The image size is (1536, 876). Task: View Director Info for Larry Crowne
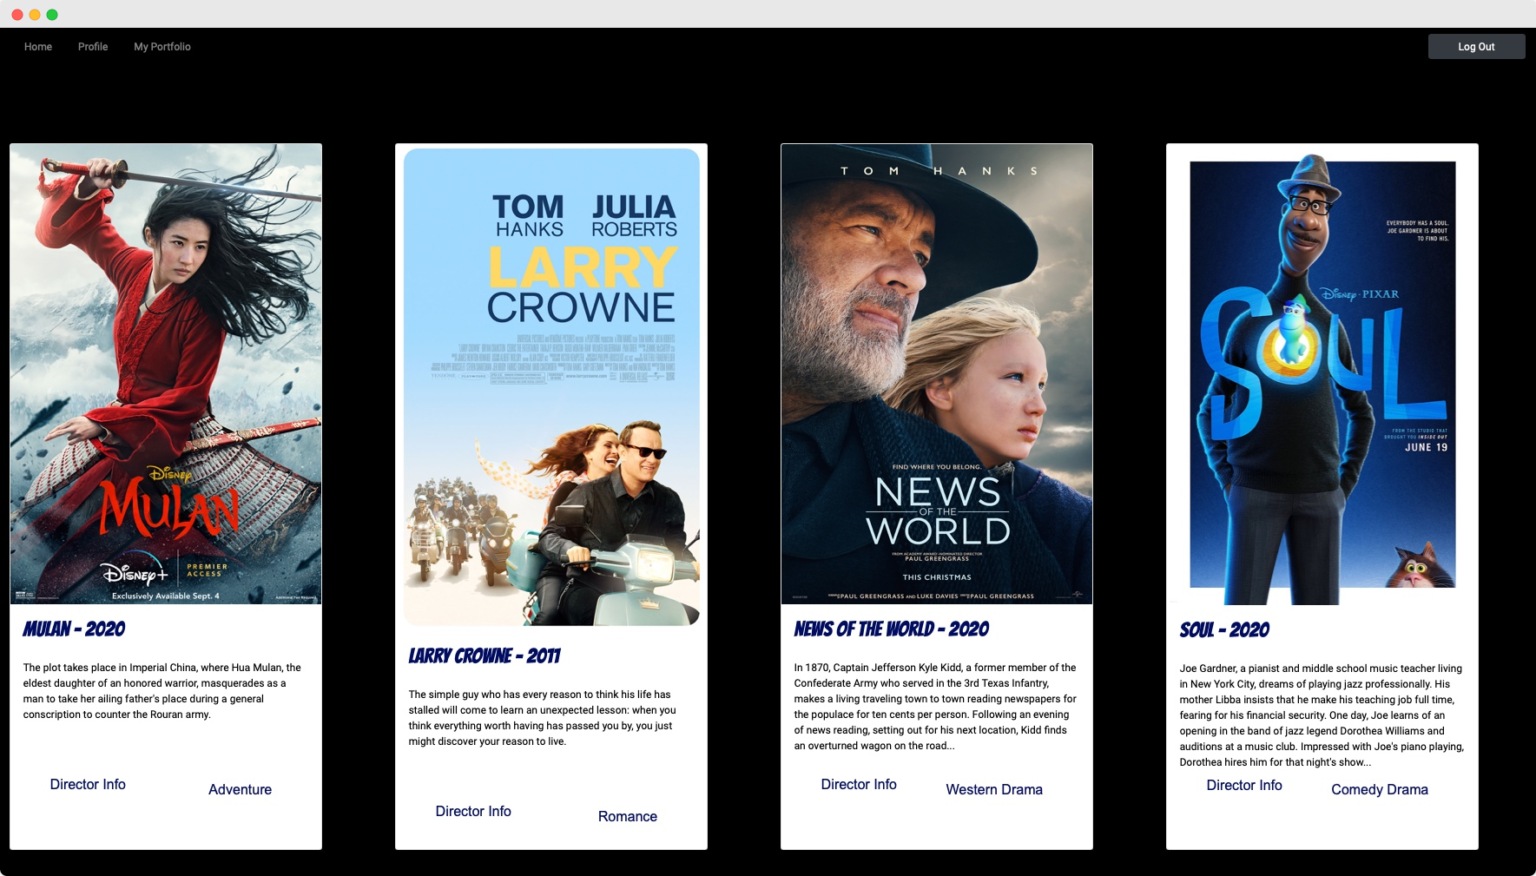tap(473, 812)
